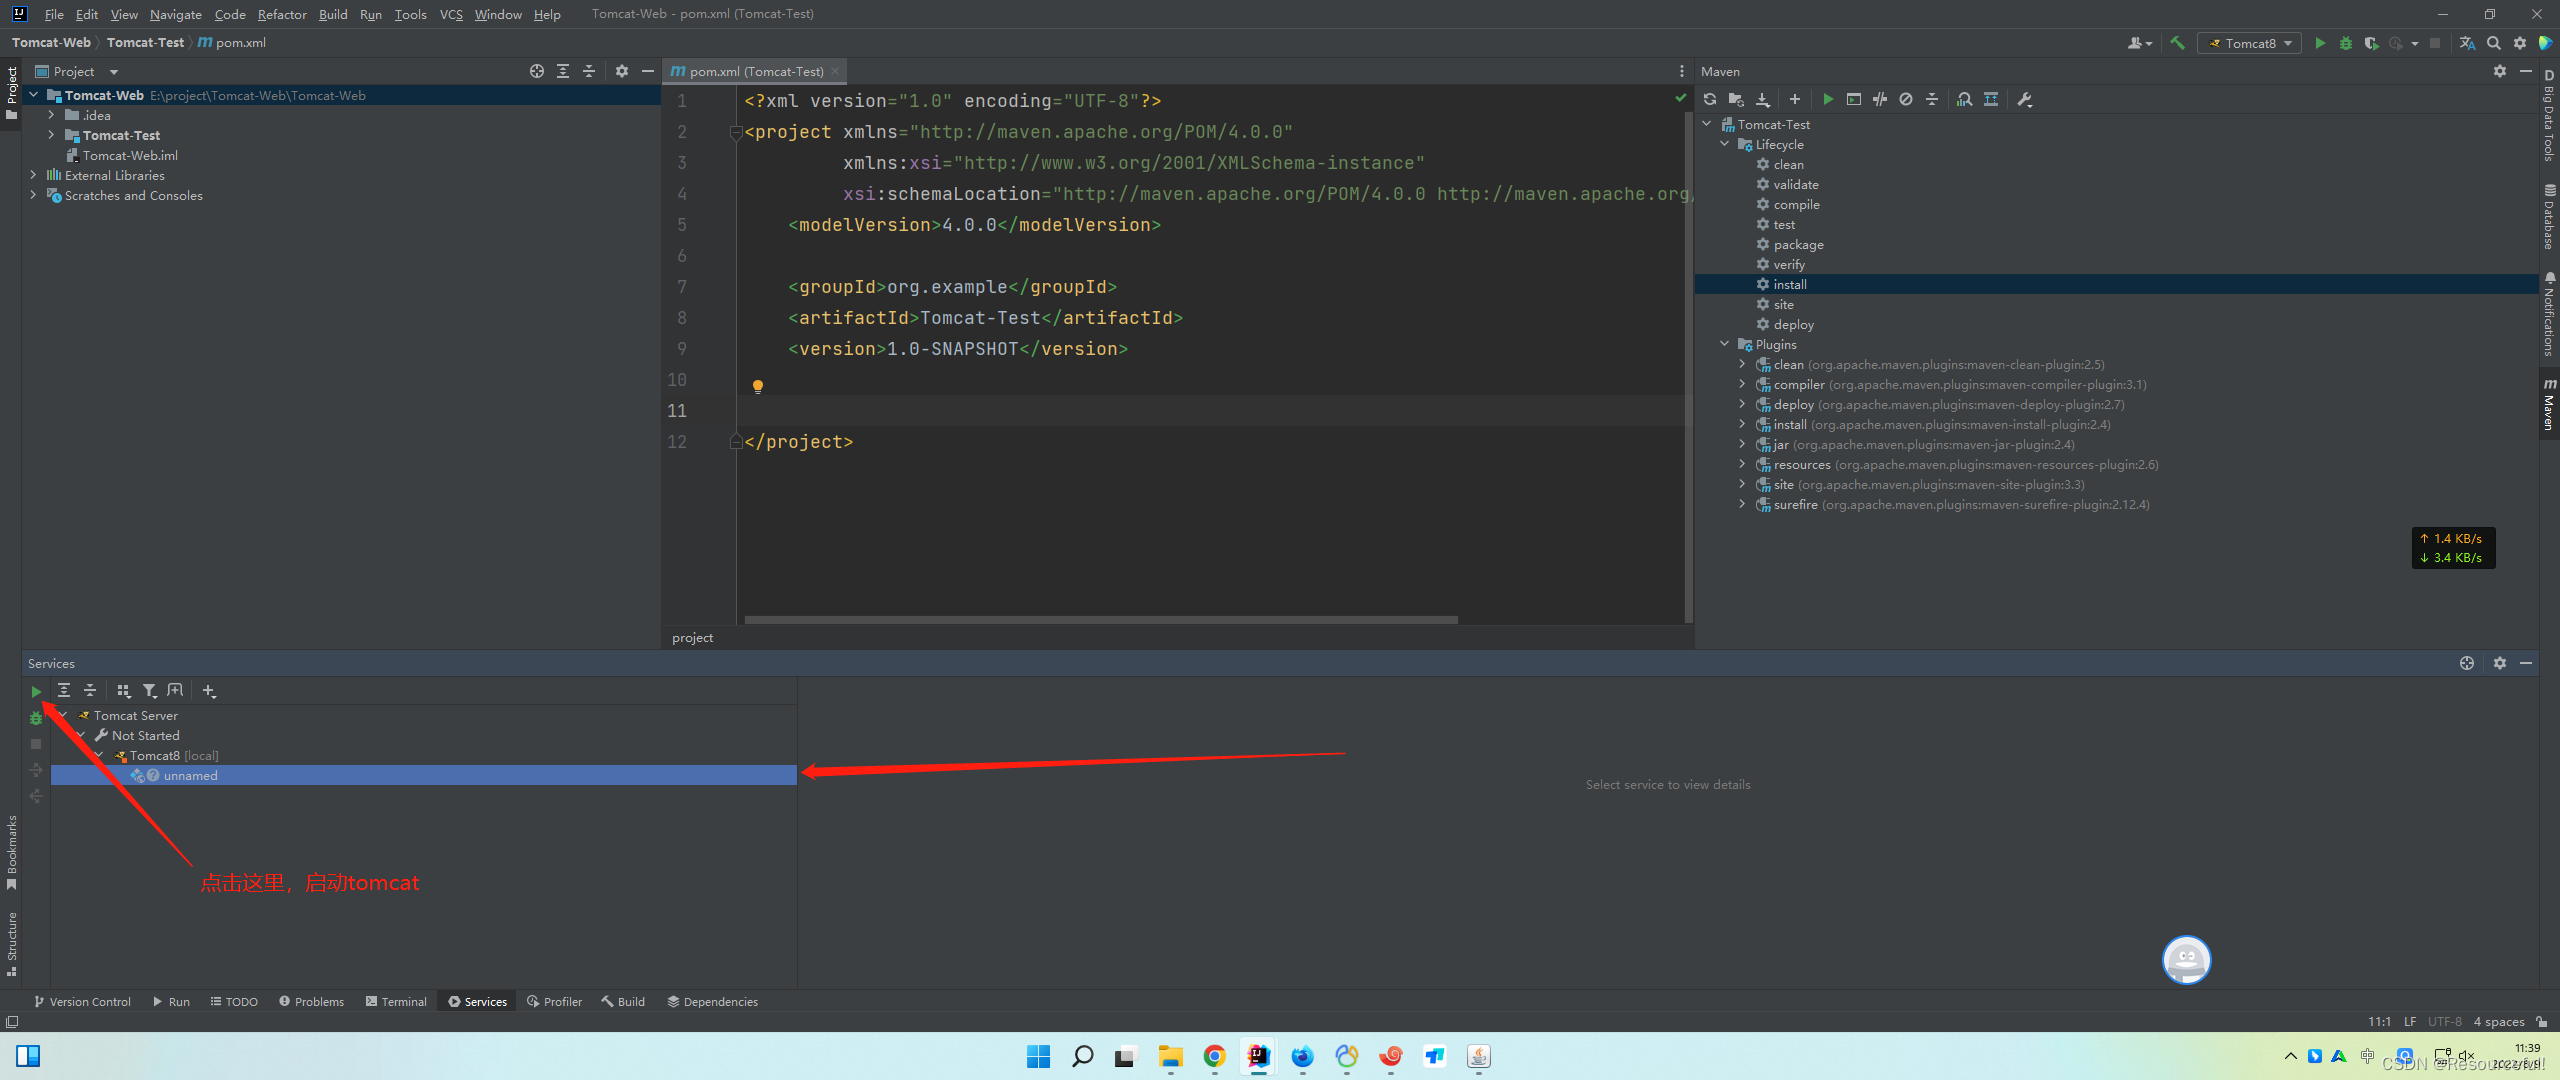Toggle Skip Tests mode in Maven
2560x1080 pixels.
point(1906,99)
